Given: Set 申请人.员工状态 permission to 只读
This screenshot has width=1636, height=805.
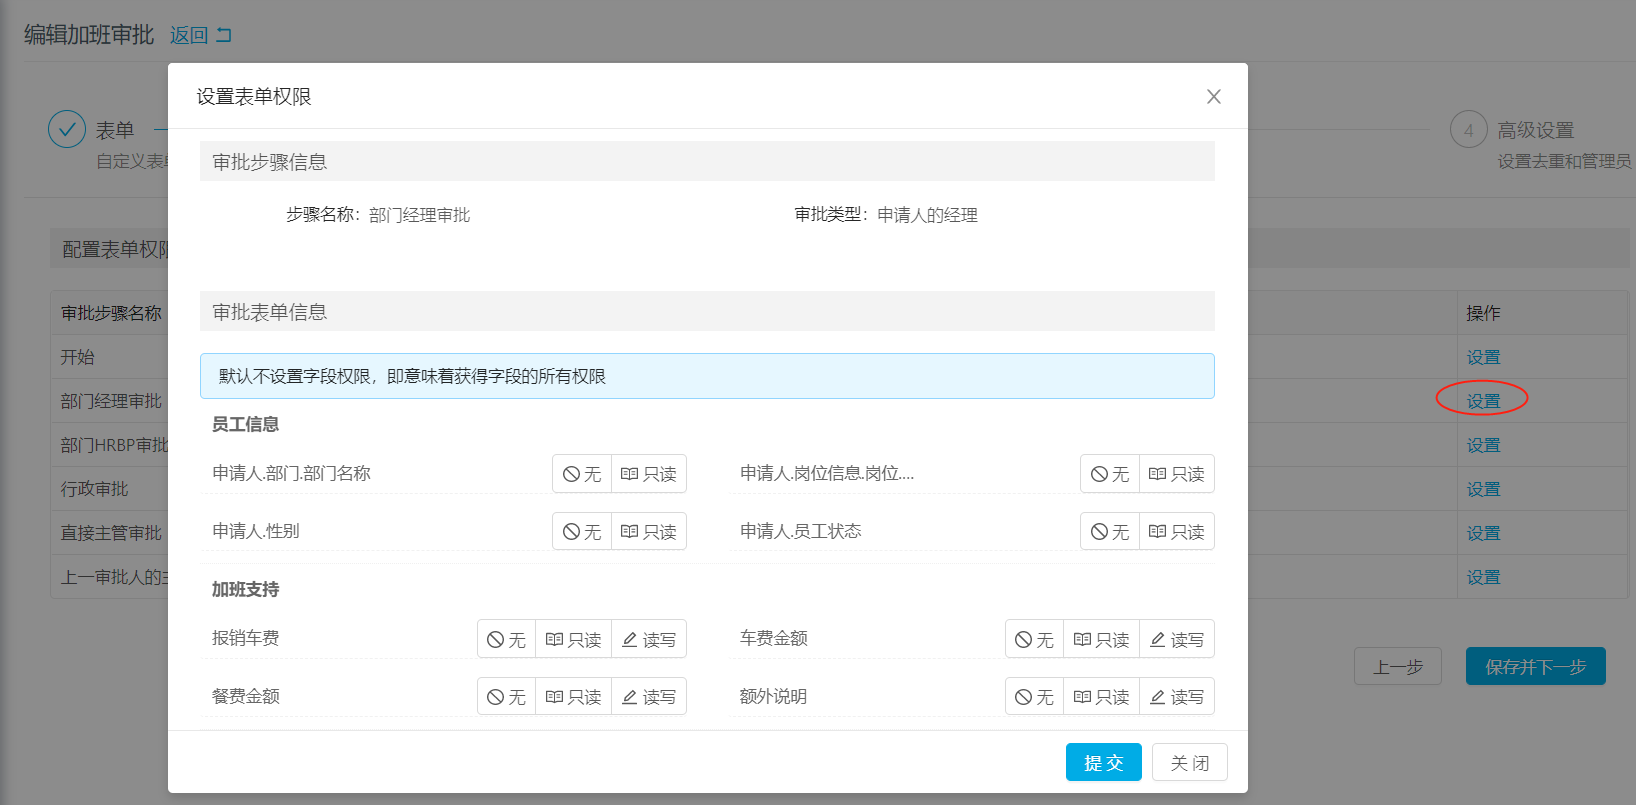Looking at the screenshot, I should (1177, 532).
